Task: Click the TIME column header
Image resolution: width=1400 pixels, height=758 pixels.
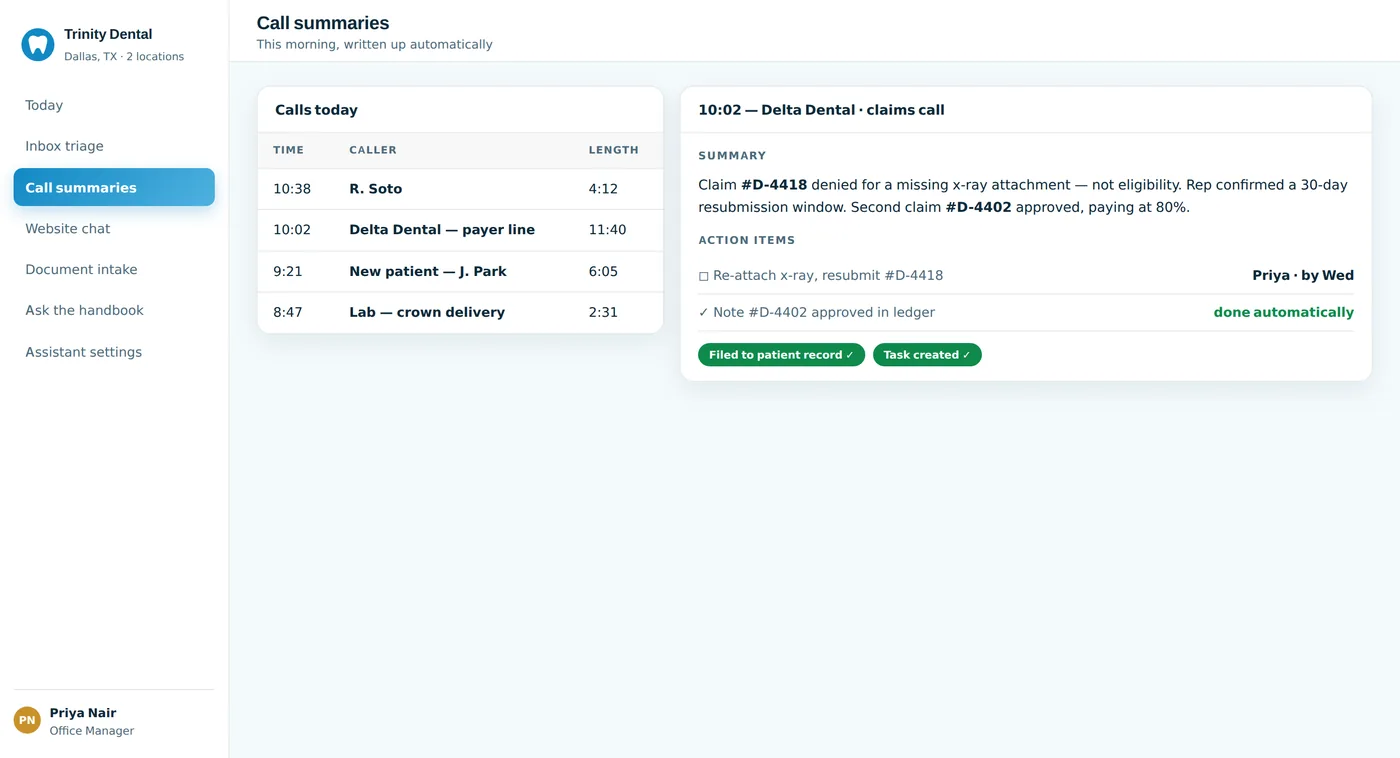Action: point(288,150)
